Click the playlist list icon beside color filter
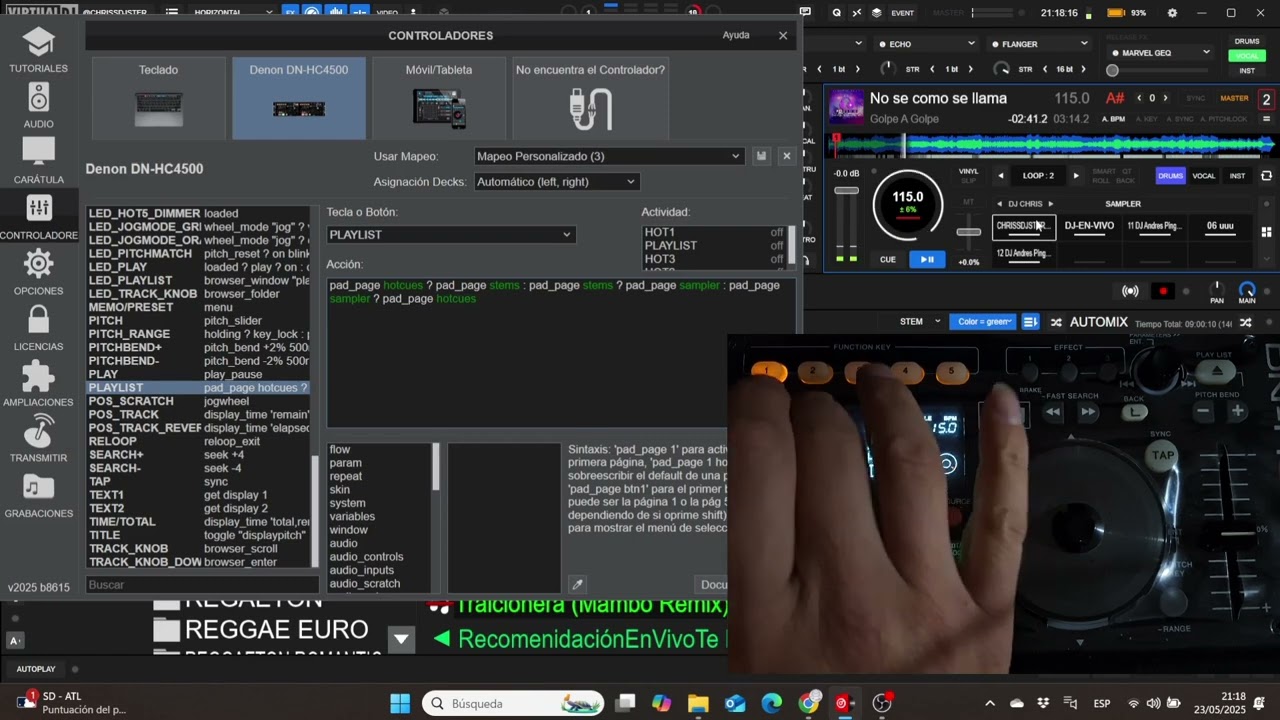The width and height of the screenshot is (1280, 720). [1030, 322]
